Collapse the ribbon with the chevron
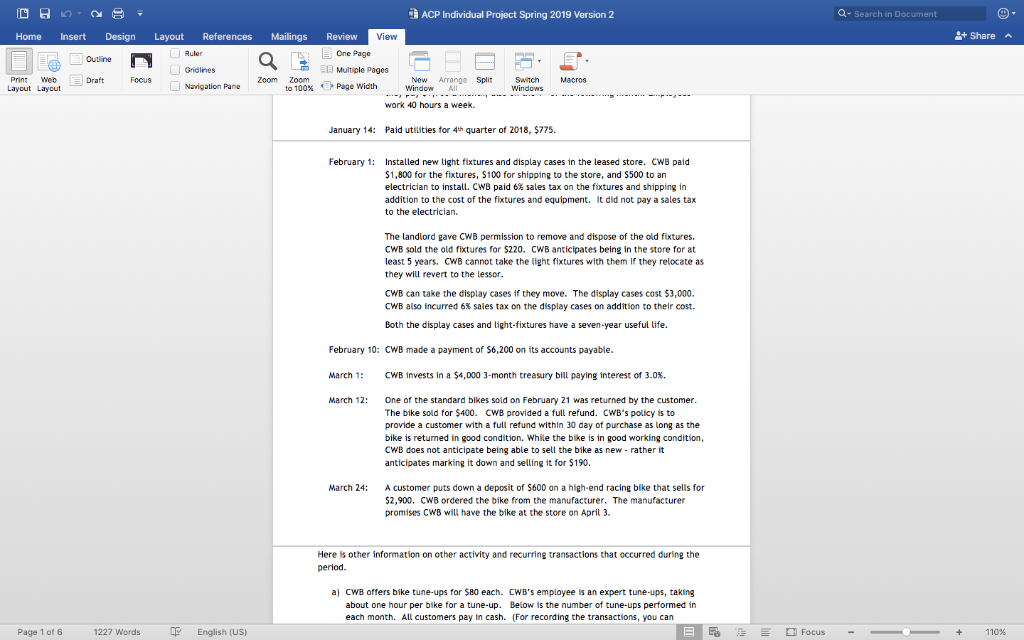 1011,33
